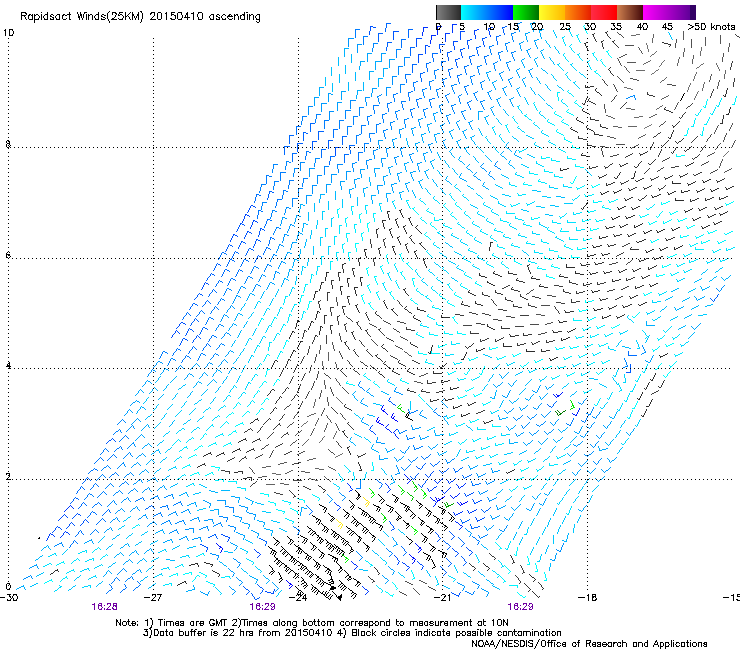Screen dimensions: 740x650
Task: Click the '35' label under the color bar
Action: [x=616, y=27]
